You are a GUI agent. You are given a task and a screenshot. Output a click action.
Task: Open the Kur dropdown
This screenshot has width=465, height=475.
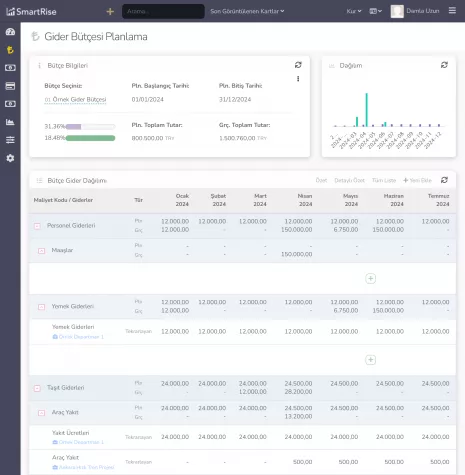(x=354, y=11)
